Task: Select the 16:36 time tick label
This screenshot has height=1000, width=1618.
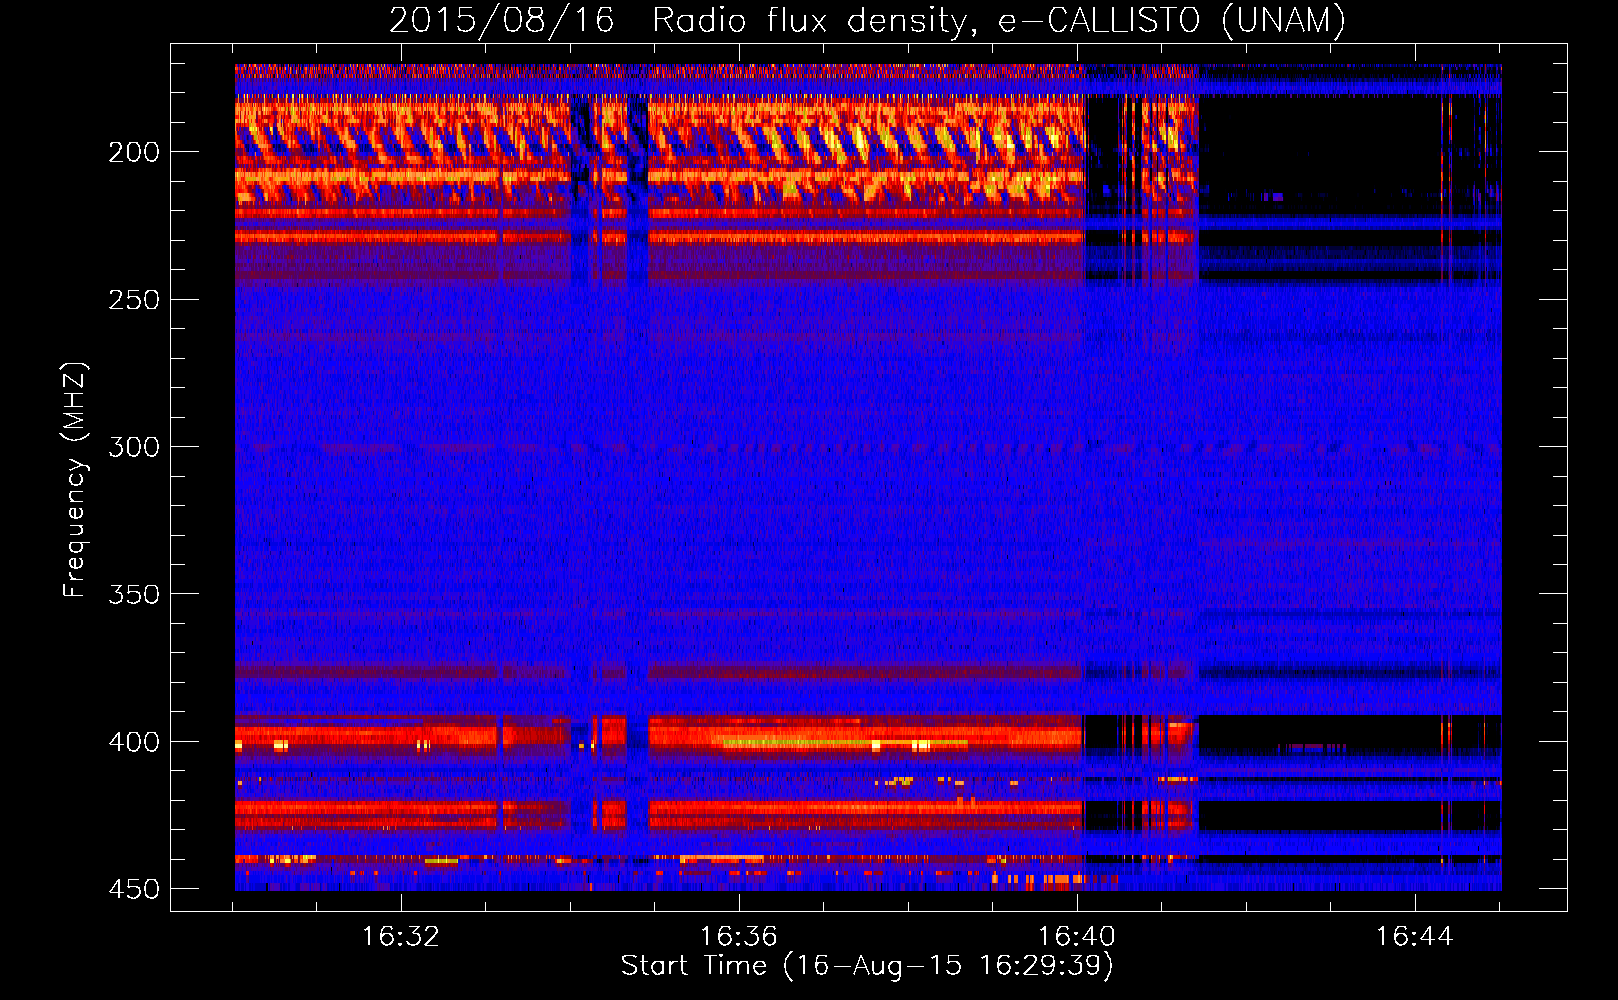Action: coord(738,937)
